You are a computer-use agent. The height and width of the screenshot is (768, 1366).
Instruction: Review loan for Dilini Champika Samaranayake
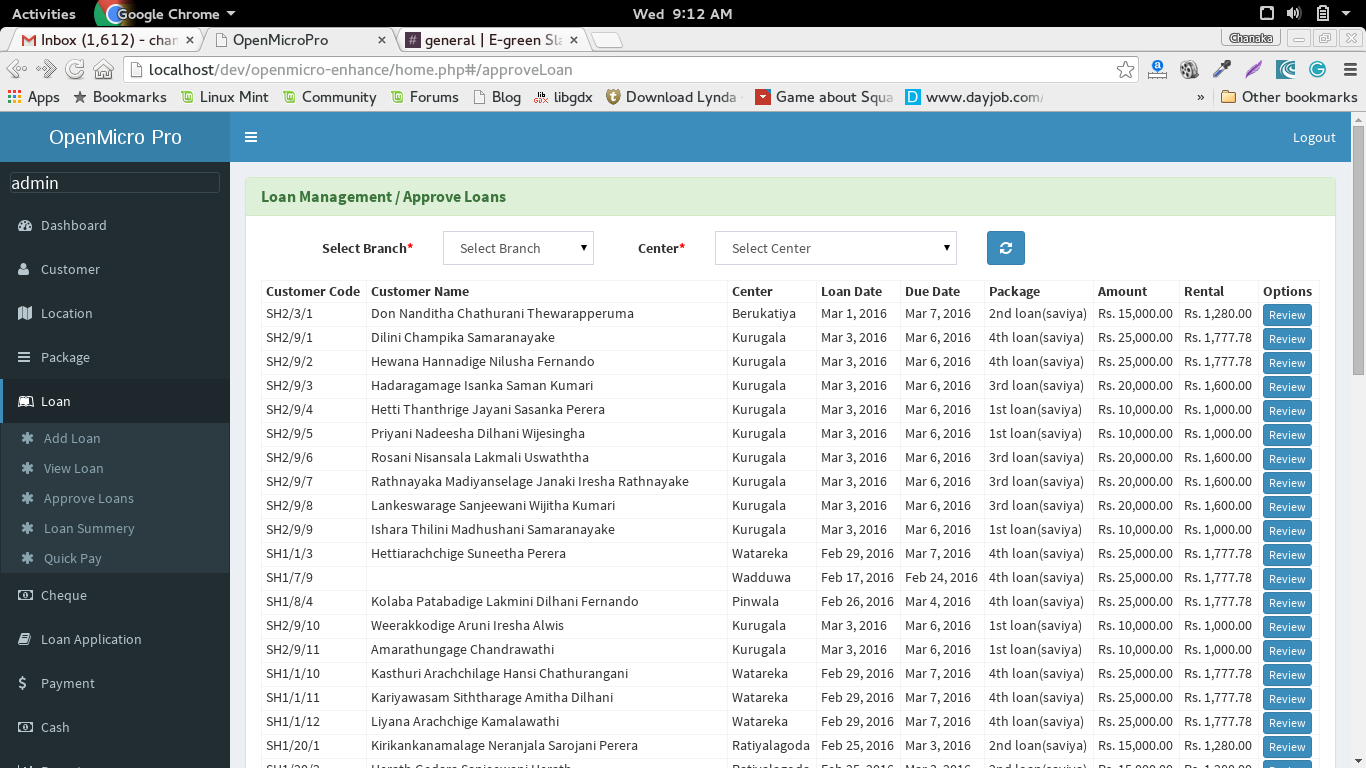pyautogui.click(x=1287, y=339)
